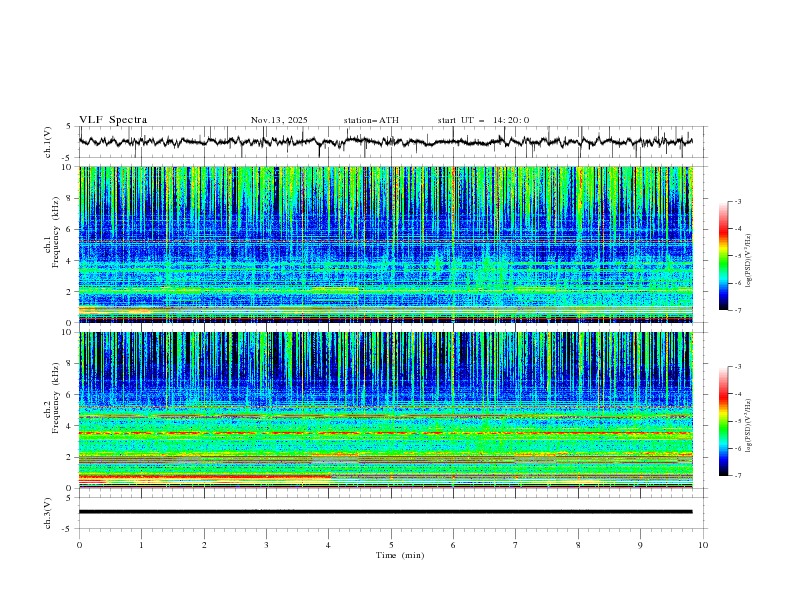Click the ch.2 spectrogram color scale bar
The height and width of the screenshot is (612, 792).
[x=723, y=421]
